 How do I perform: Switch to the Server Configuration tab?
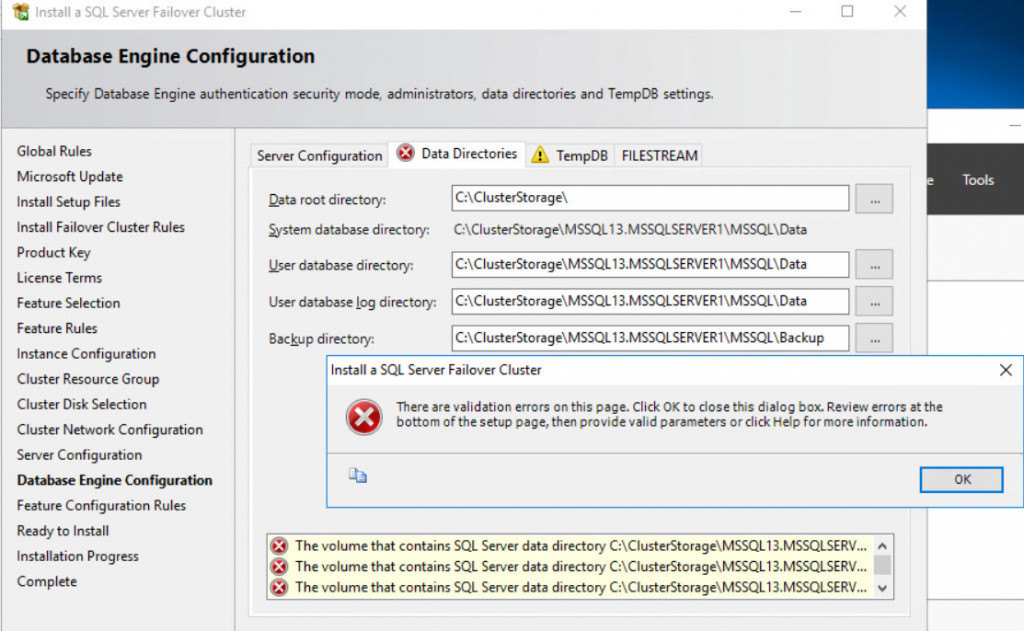[319, 155]
